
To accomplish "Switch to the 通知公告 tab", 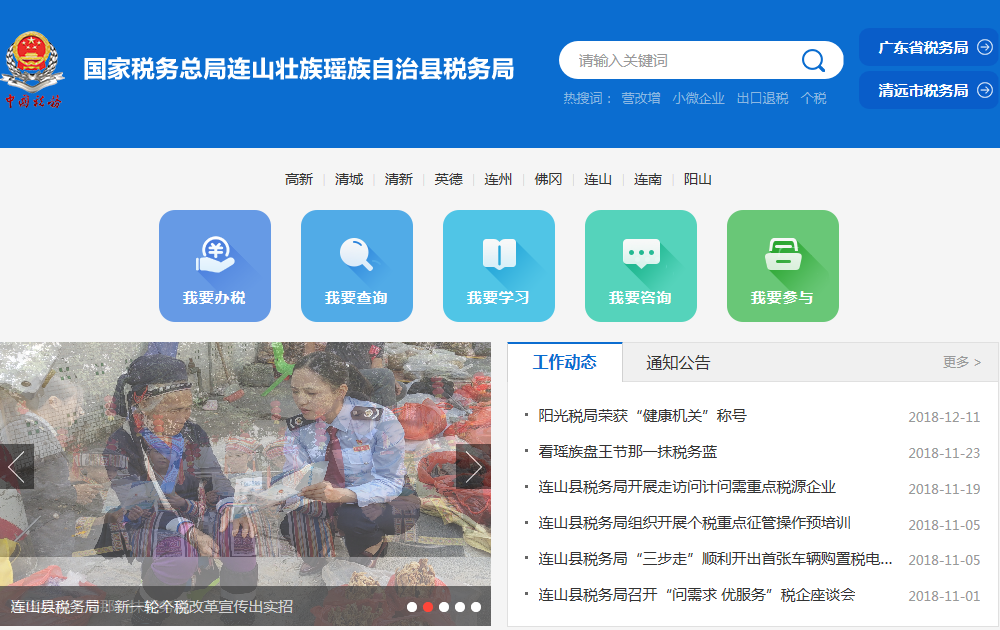I will 678,363.
